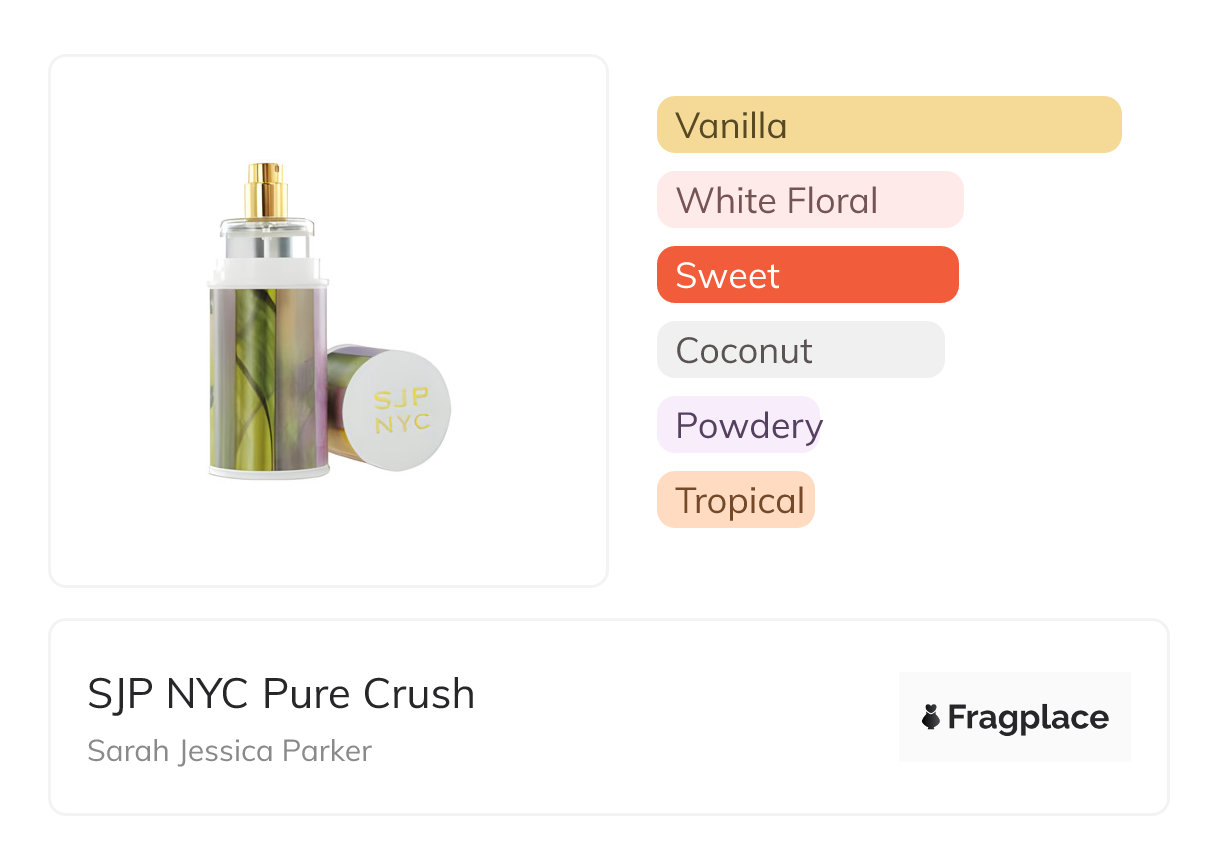Select the Vanilla accord bar
This screenshot has width=1218, height=864.
pos(888,125)
